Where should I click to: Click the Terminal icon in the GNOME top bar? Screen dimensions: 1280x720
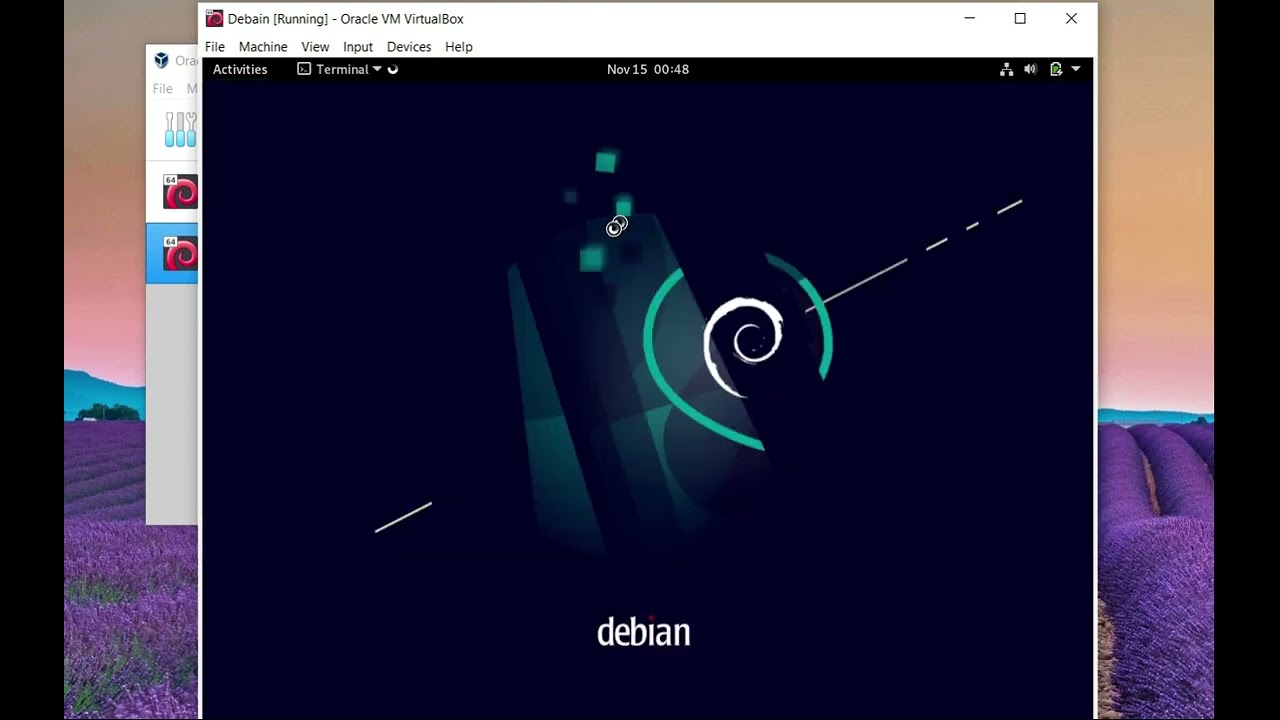304,69
